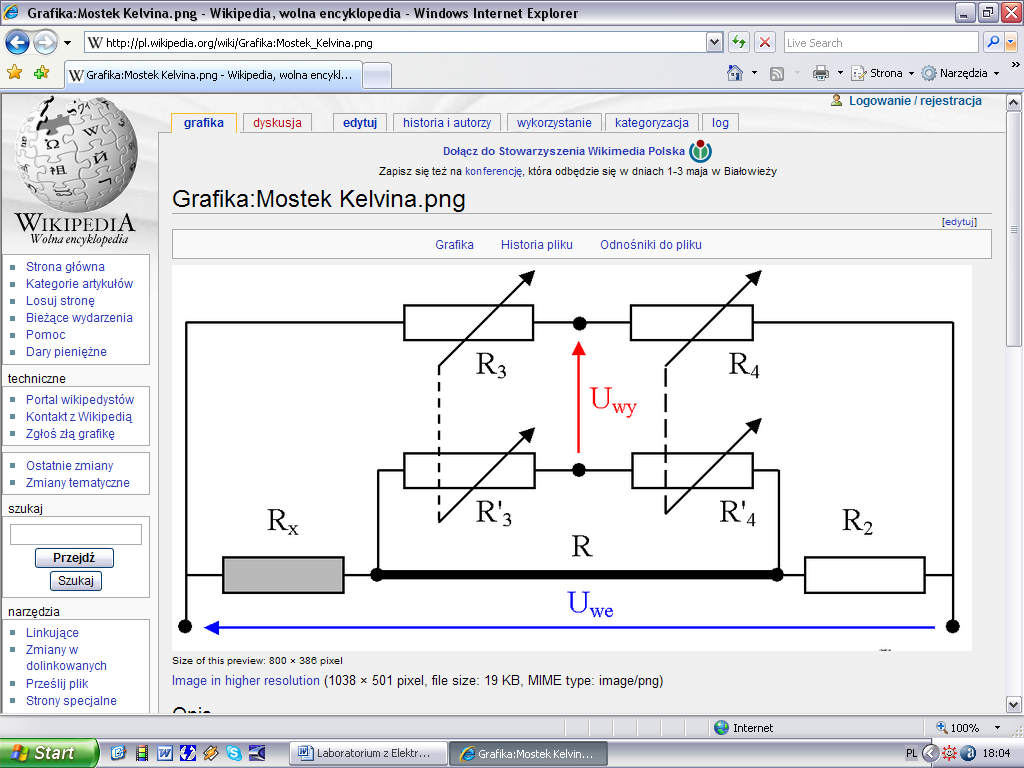Open Favorites Center star icon
This screenshot has height=768, width=1024.
15,73
